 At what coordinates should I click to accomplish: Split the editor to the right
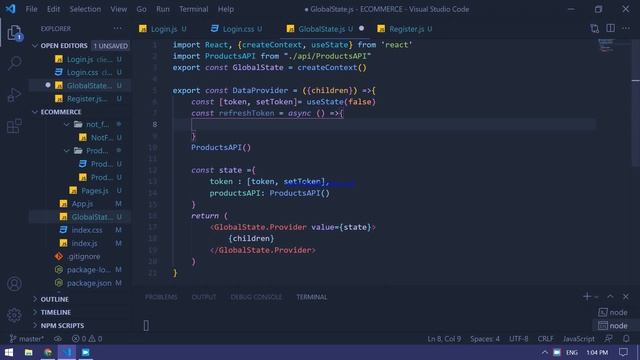tap(611, 28)
